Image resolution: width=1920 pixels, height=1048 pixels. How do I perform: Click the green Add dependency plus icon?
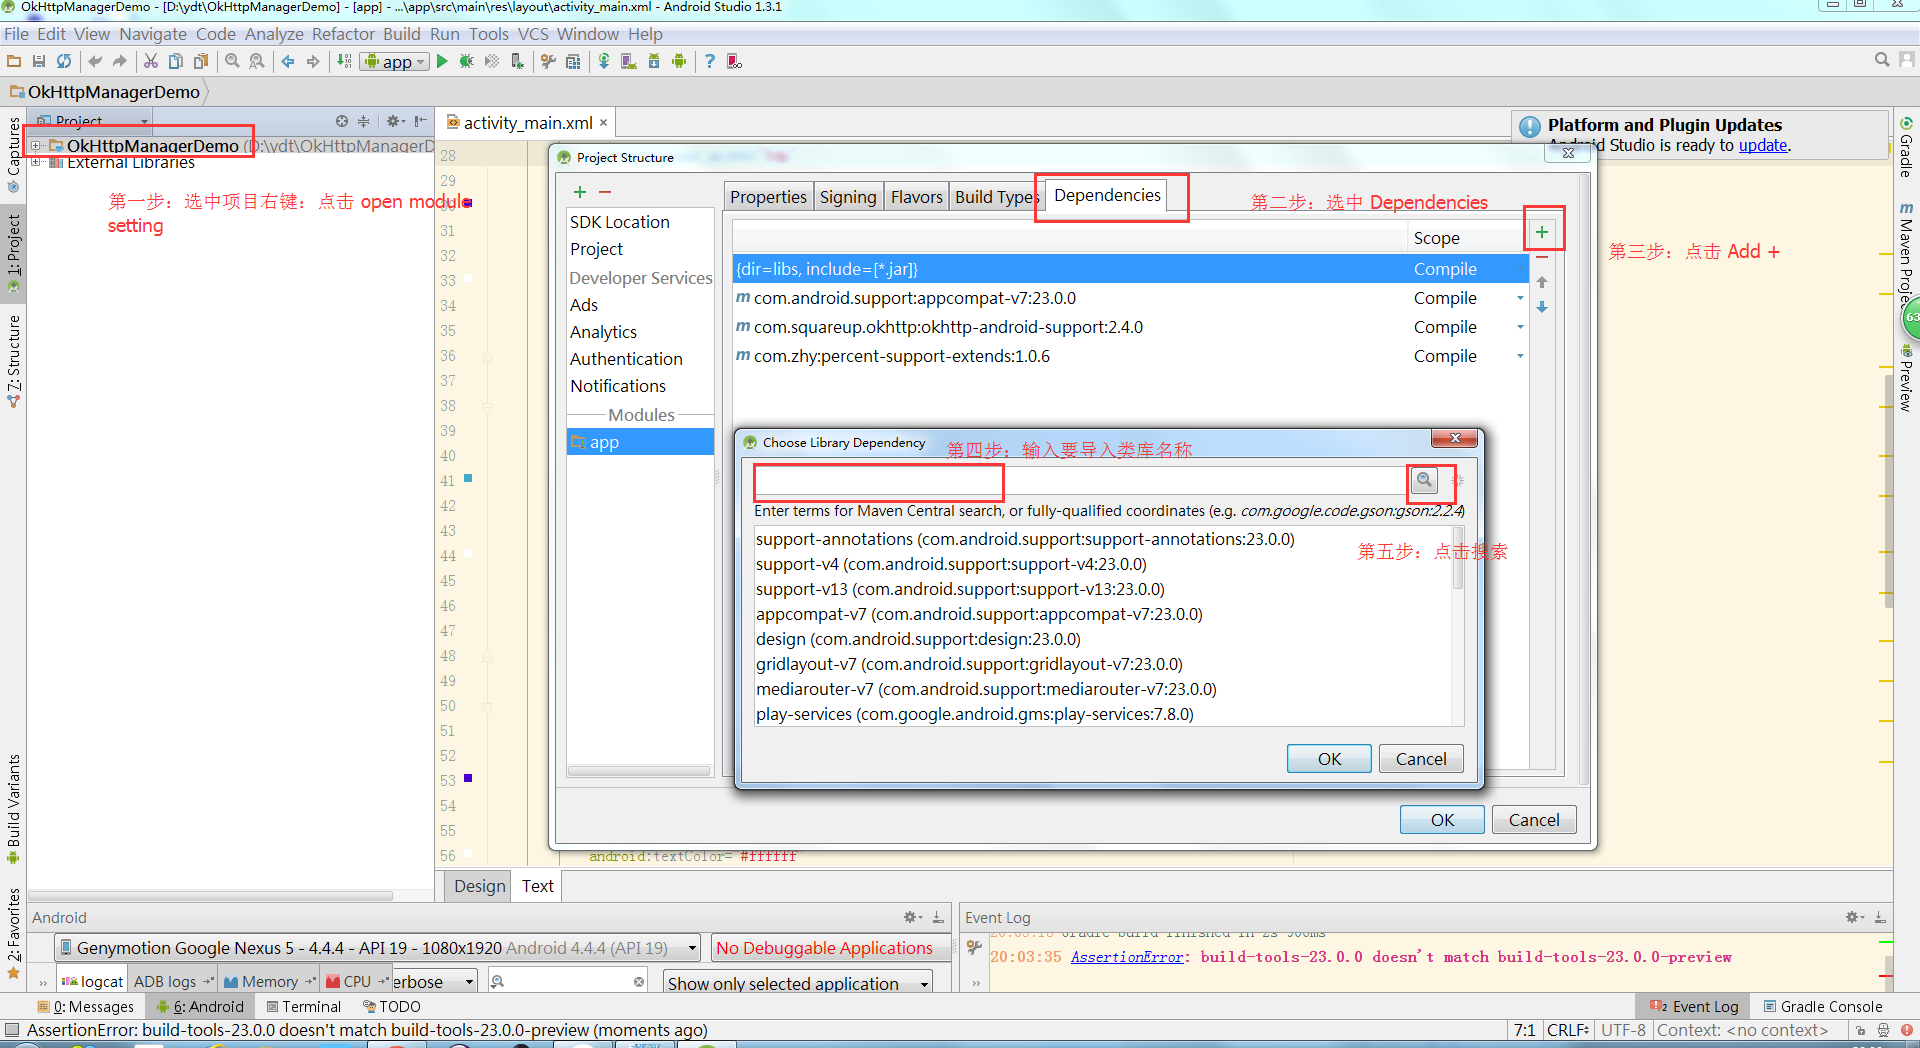pyautogui.click(x=1542, y=232)
